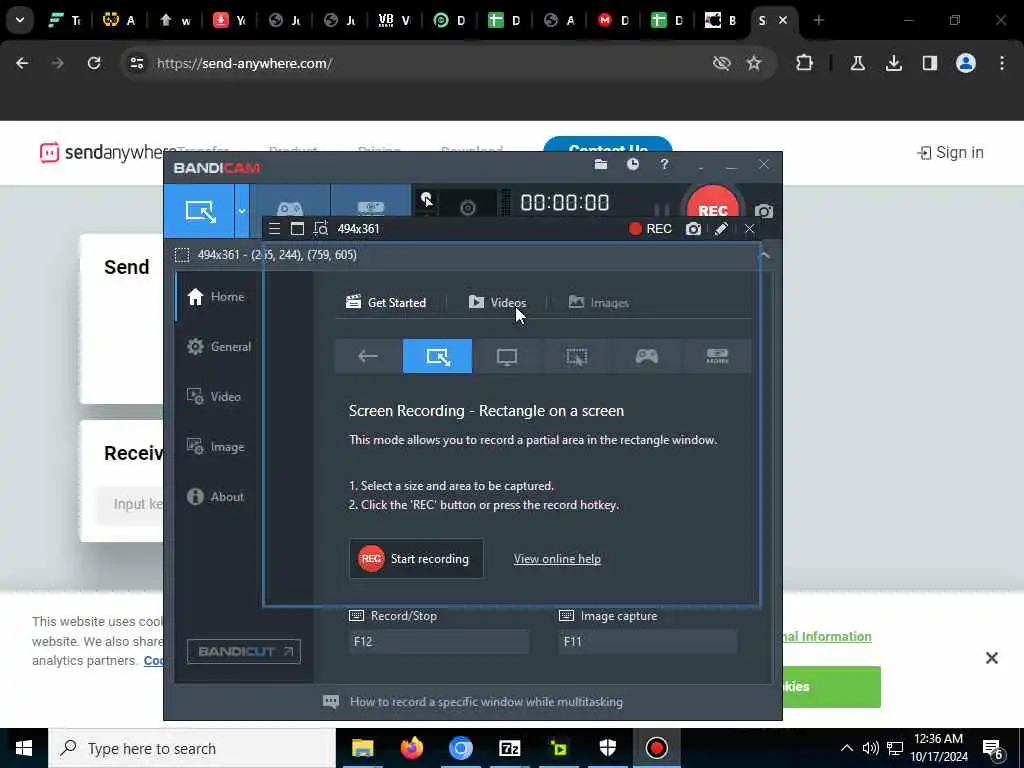Screen dimensions: 1024x768
Task: Select rectangle screen mode tile in Get Started
Action: pyautogui.click(x=437, y=356)
